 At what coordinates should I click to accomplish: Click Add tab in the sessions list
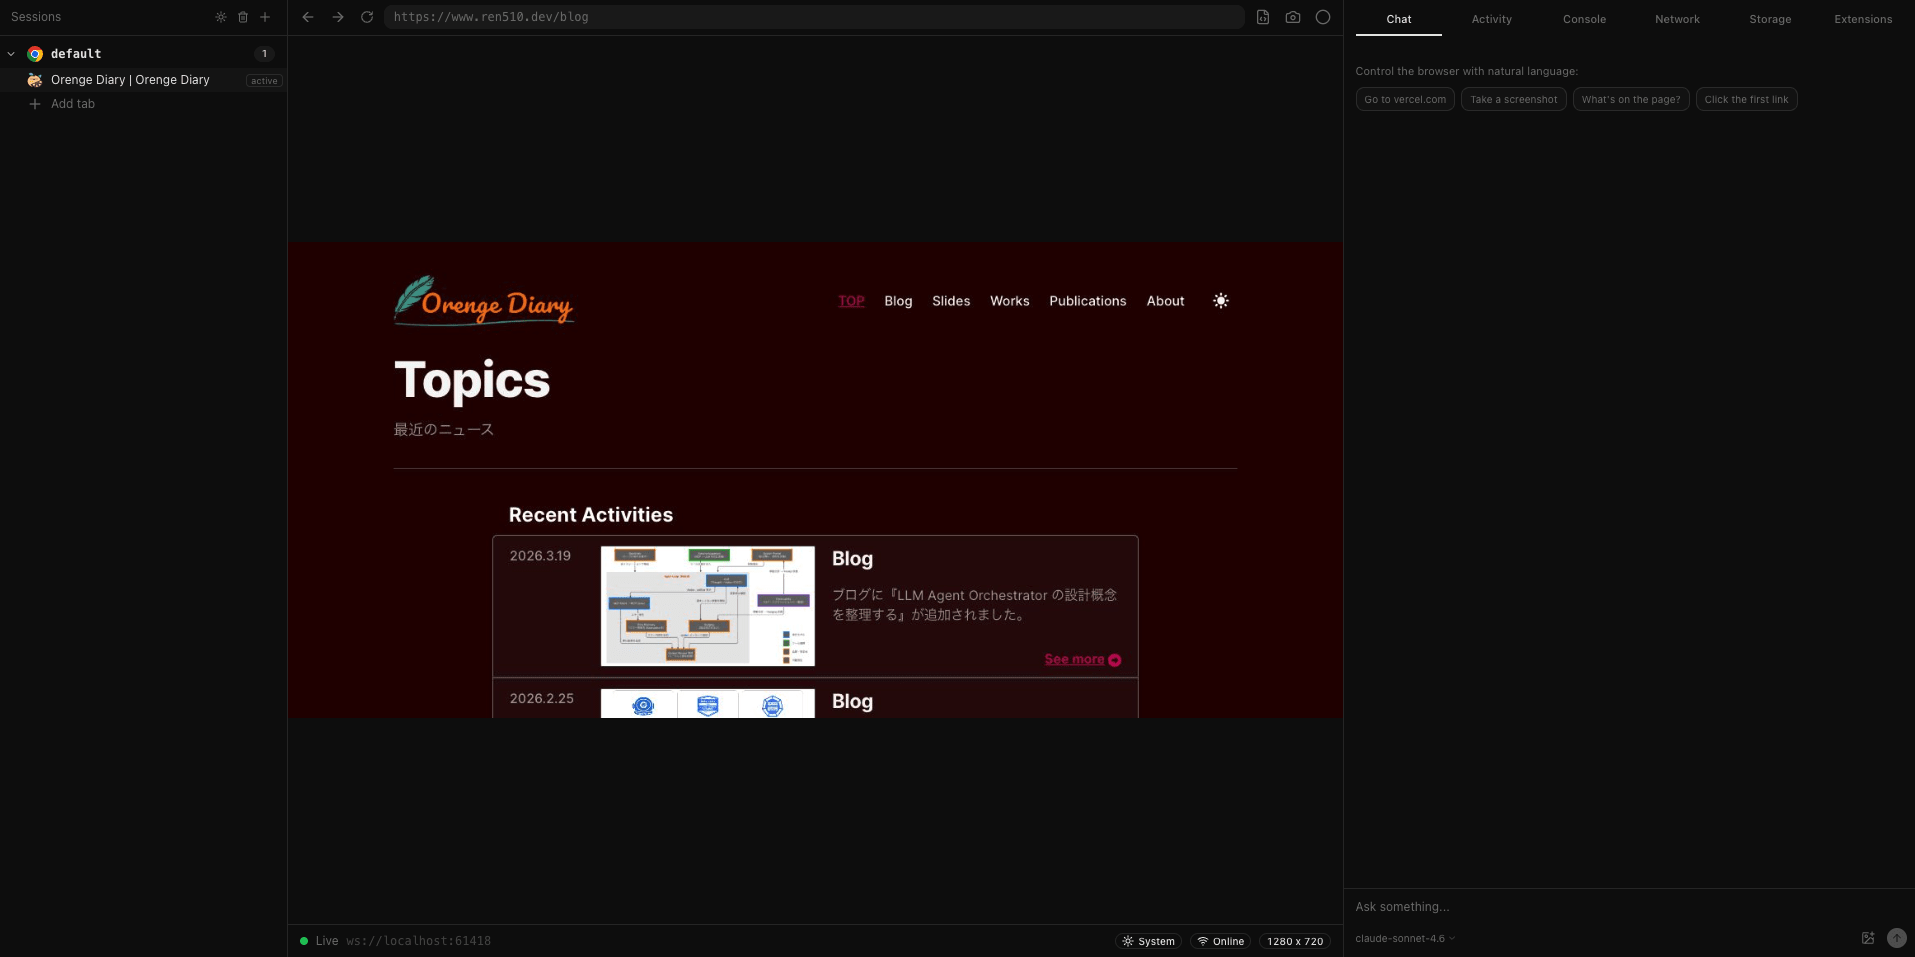point(73,104)
